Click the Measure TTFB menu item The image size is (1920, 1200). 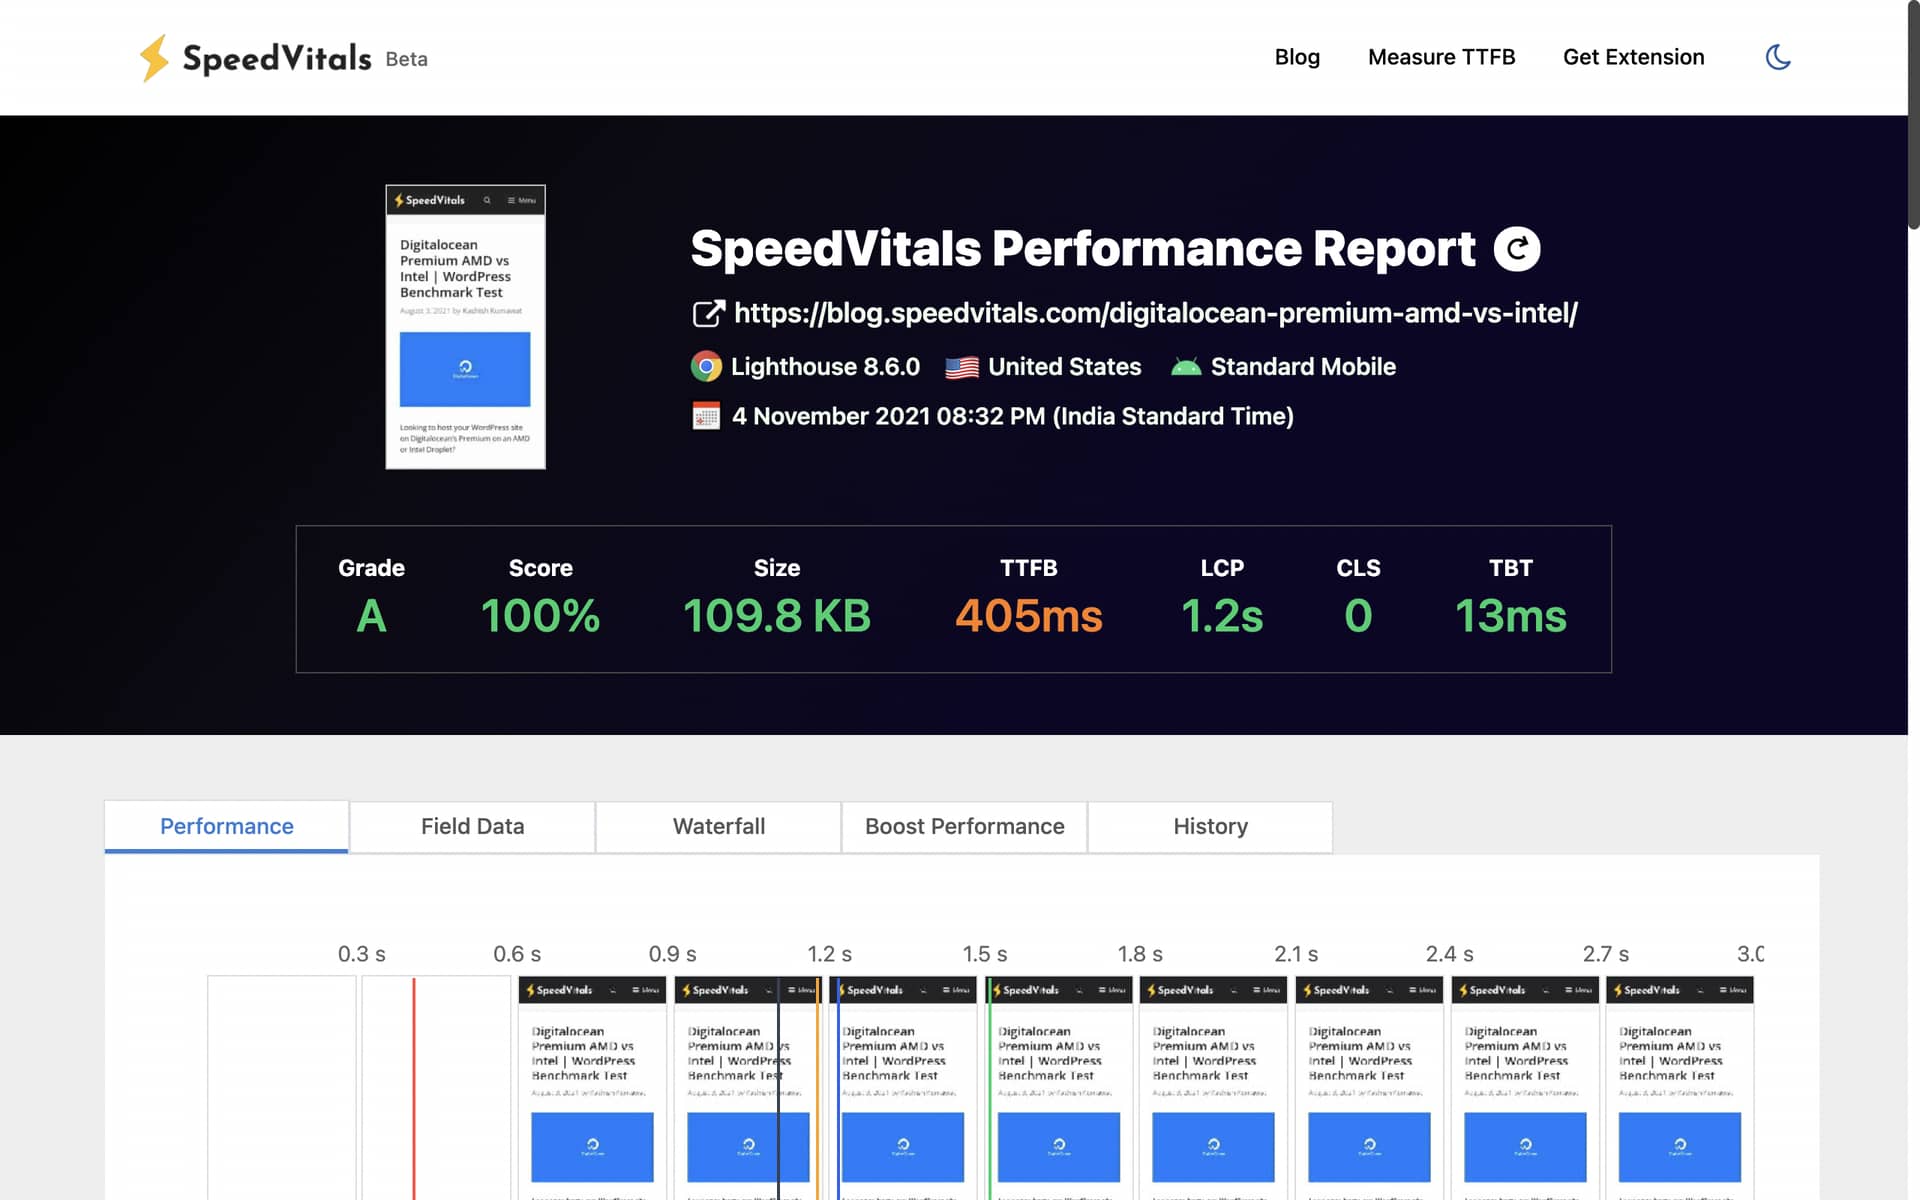pyautogui.click(x=1442, y=57)
